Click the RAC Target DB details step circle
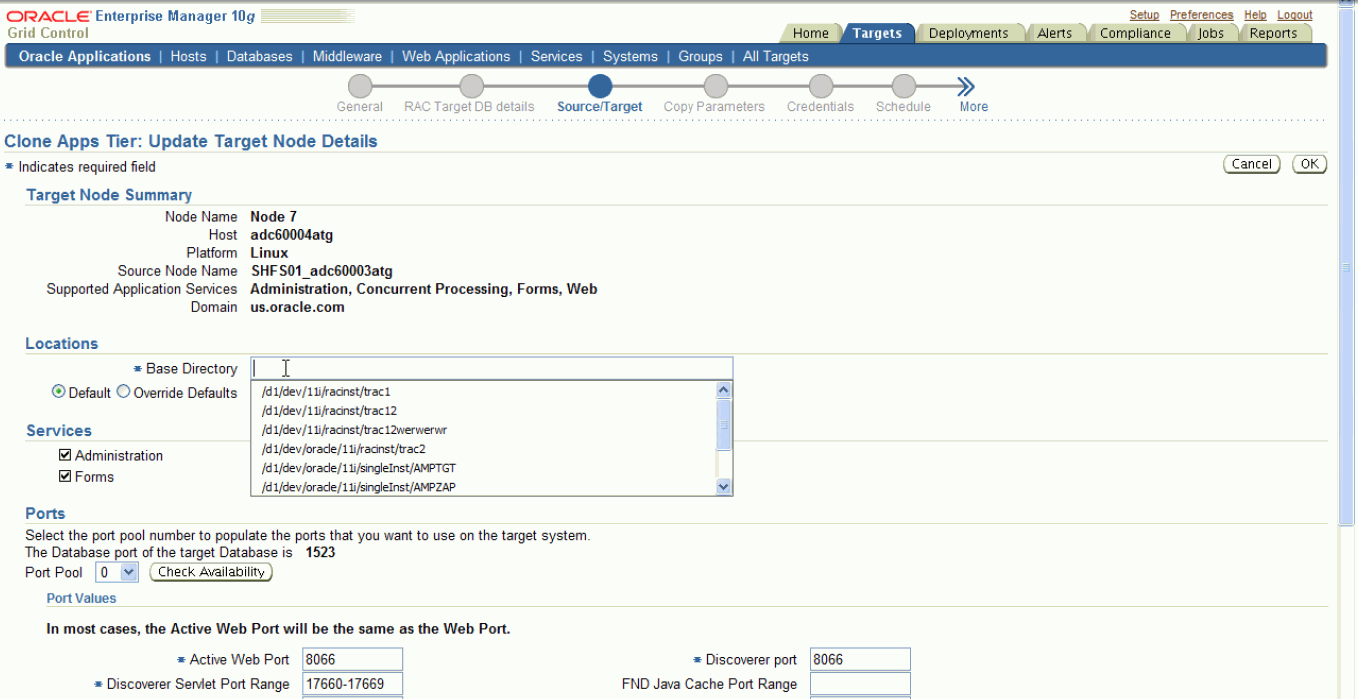 [472, 87]
